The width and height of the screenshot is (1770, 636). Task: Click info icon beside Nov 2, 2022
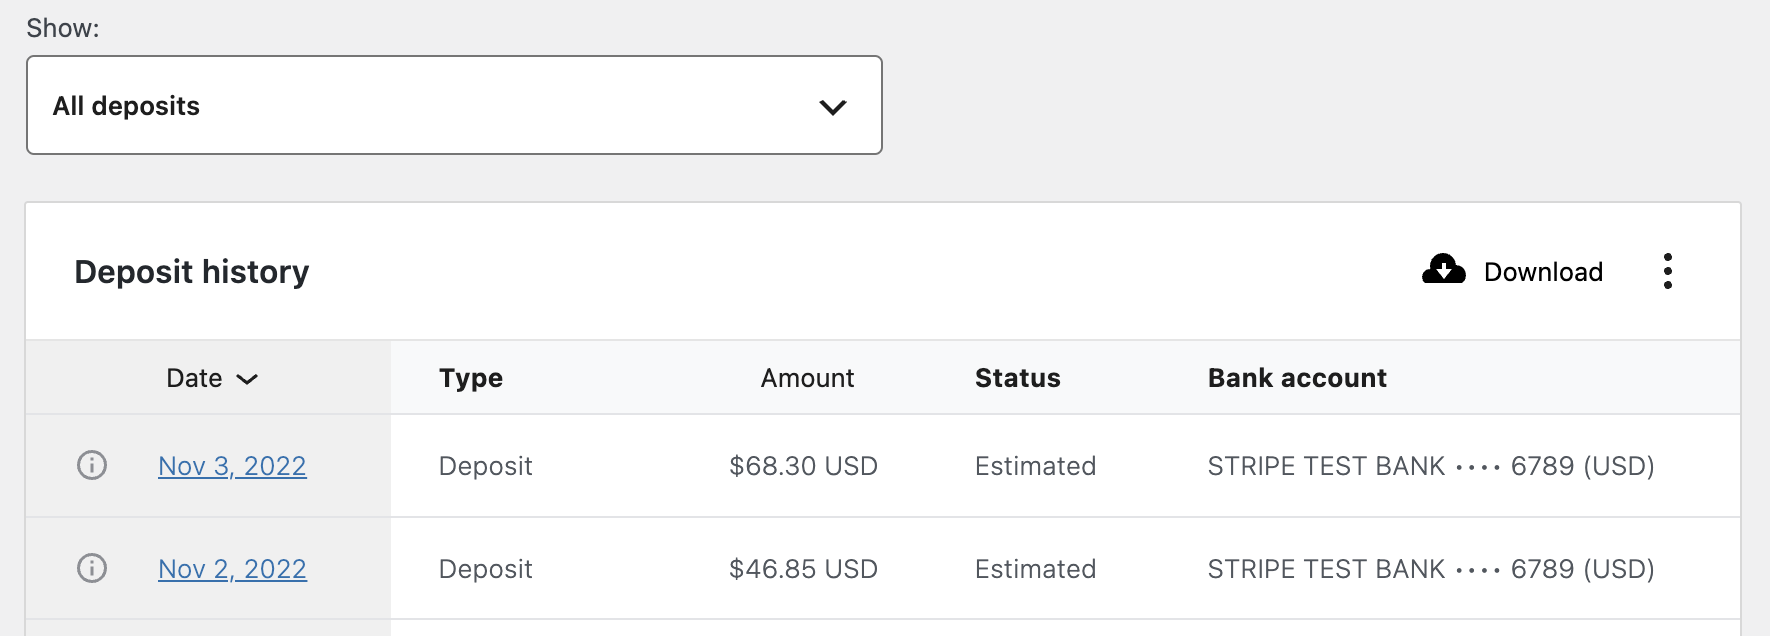pos(92,568)
